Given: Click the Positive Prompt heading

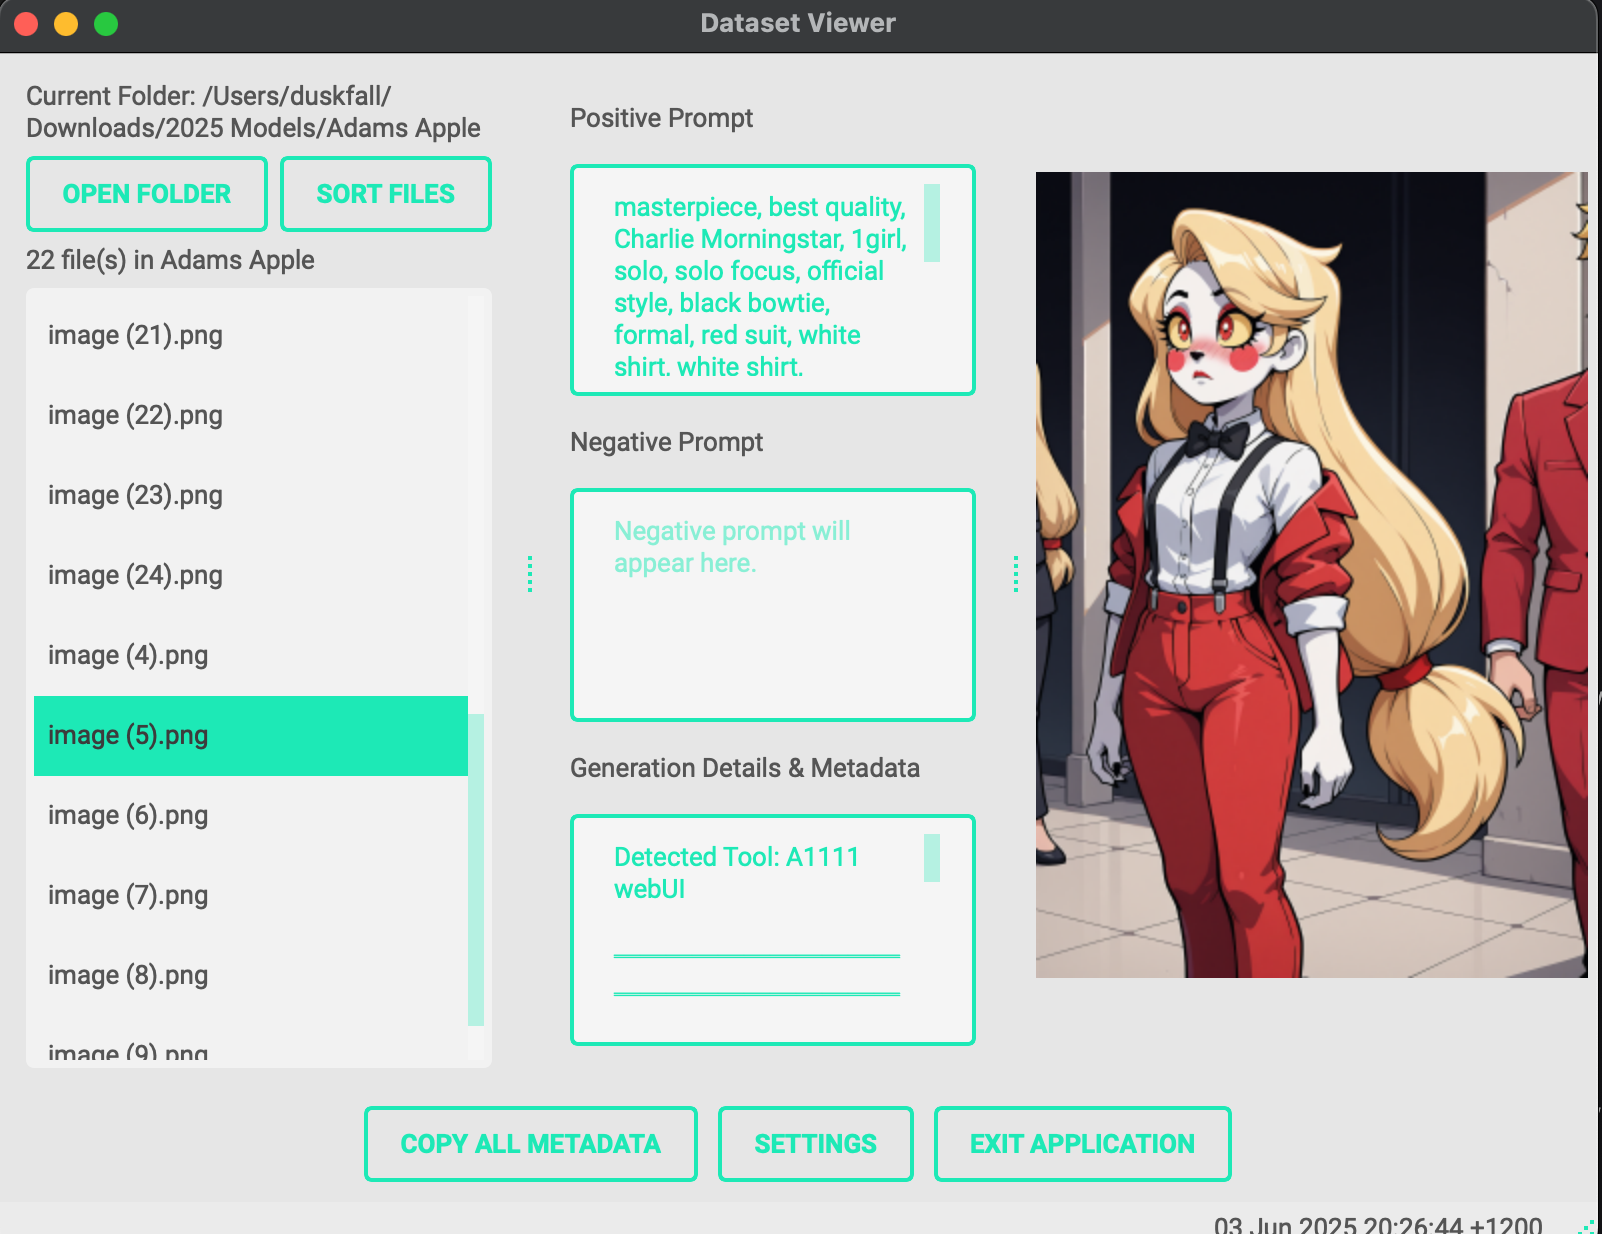Looking at the screenshot, I should point(661,118).
